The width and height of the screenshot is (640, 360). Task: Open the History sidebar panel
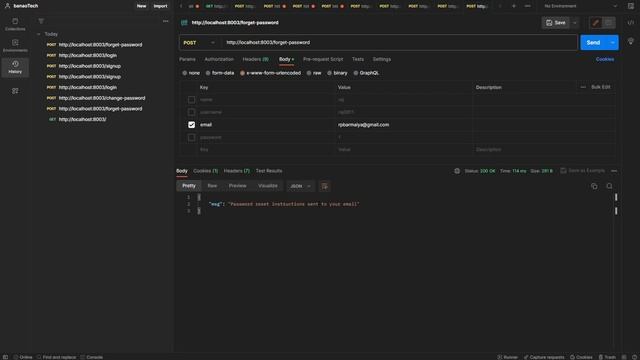coord(15,67)
